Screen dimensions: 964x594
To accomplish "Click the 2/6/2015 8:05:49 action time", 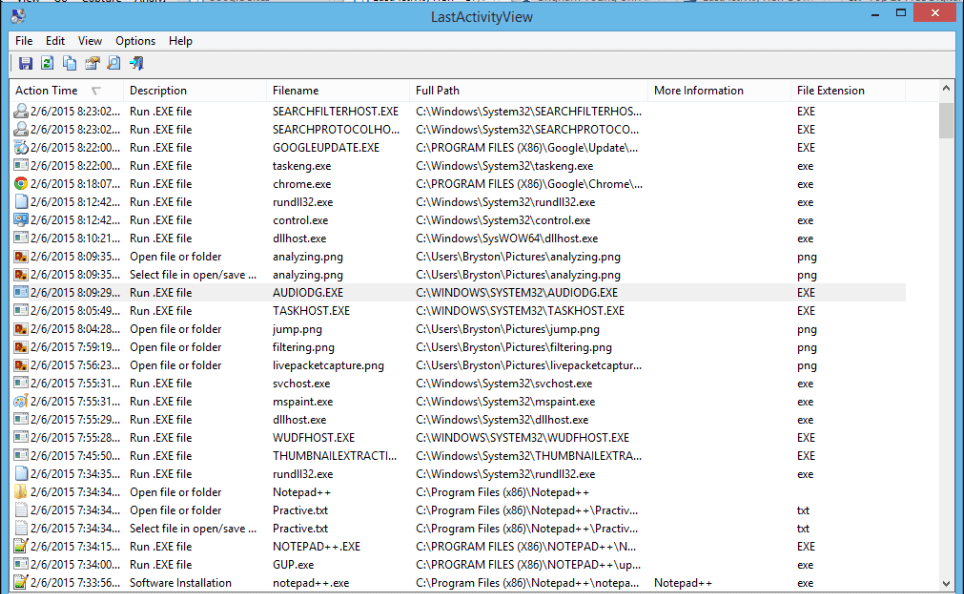I will click(75, 311).
